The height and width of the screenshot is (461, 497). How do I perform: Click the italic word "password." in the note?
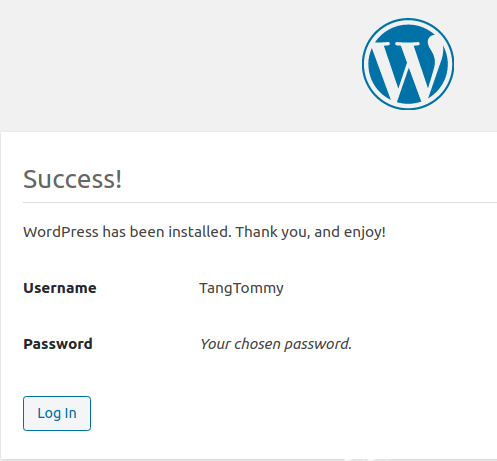318,345
